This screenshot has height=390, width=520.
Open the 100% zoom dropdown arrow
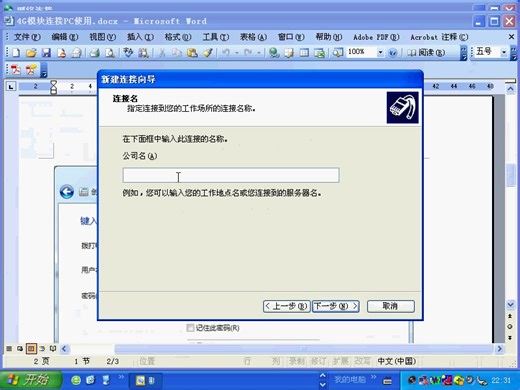(380, 52)
